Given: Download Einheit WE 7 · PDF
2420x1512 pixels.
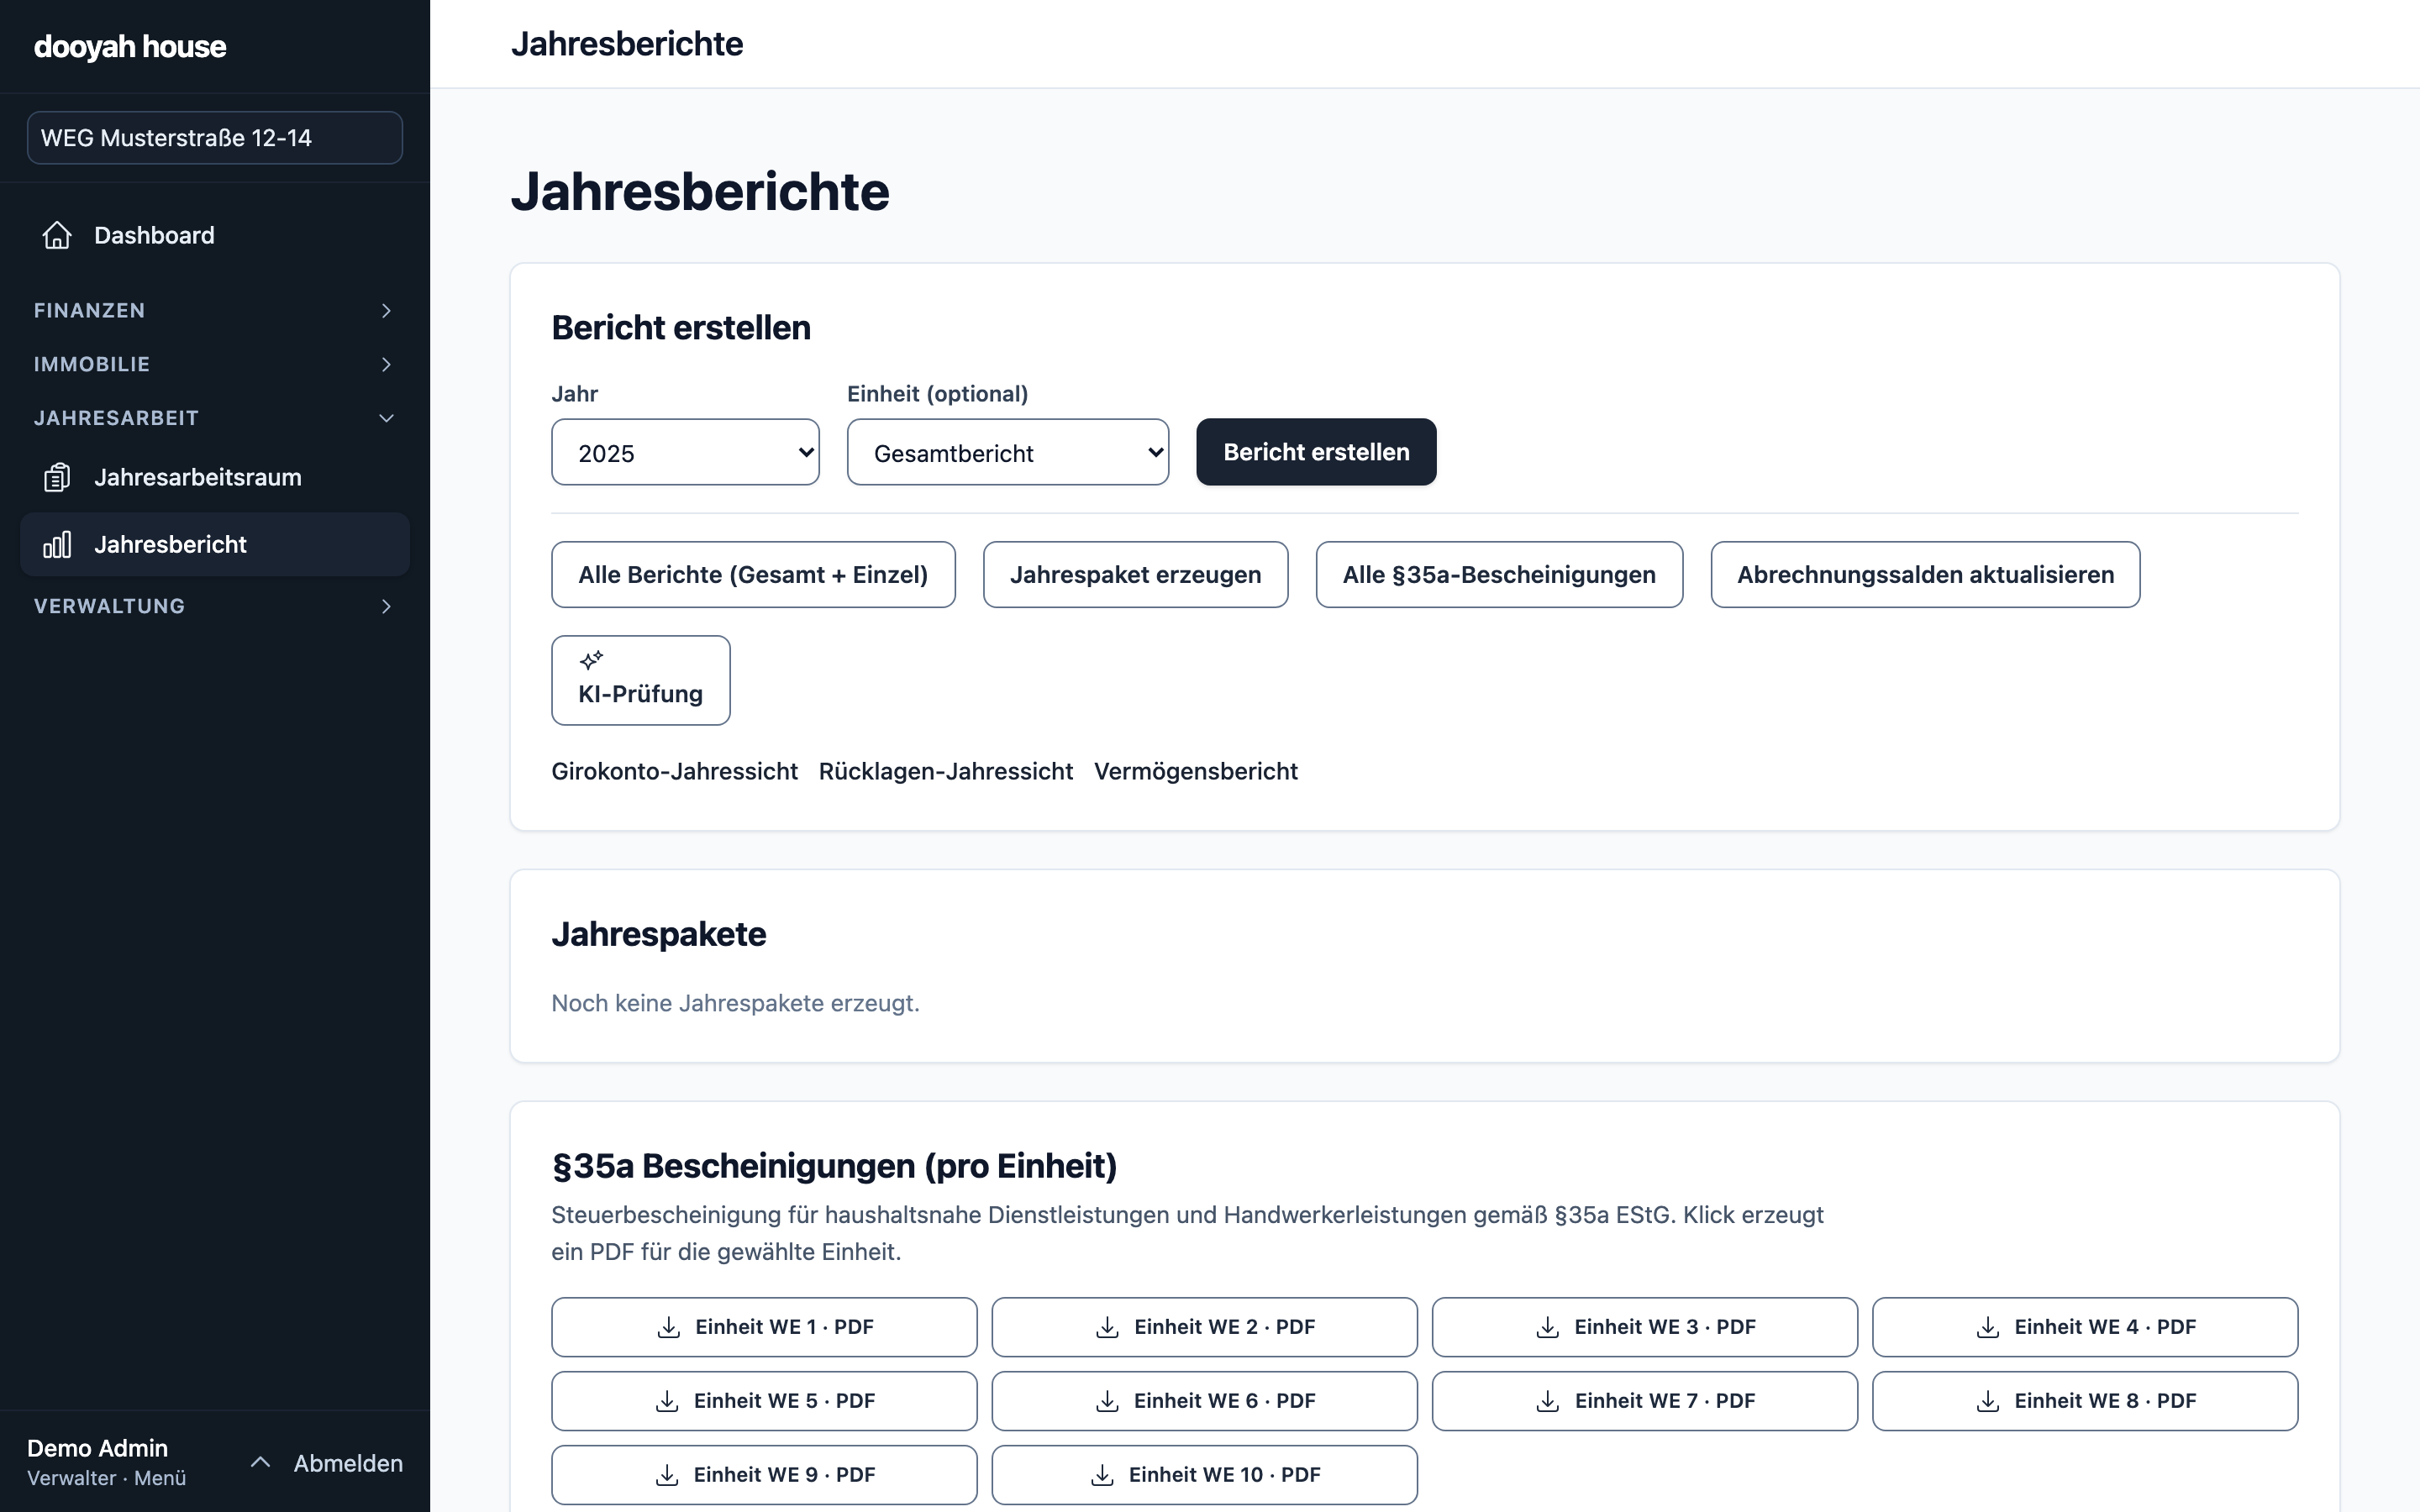Looking at the screenshot, I should (x=1645, y=1401).
